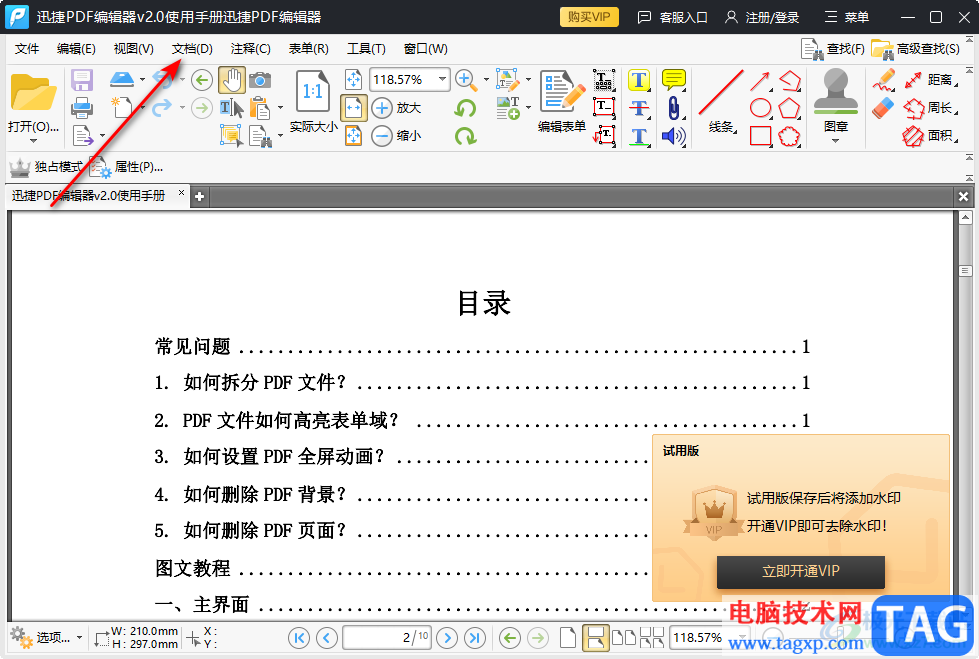Select the pencil drawing tool
Image resolution: width=979 pixels, height=659 pixels.
click(x=883, y=81)
